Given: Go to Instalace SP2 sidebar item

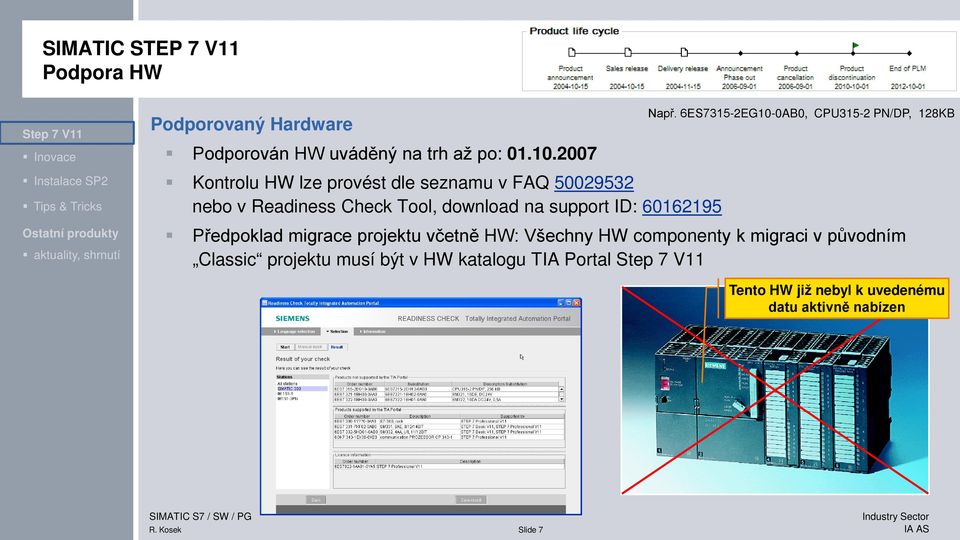Looking at the screenshot, I should click(70, 181).
